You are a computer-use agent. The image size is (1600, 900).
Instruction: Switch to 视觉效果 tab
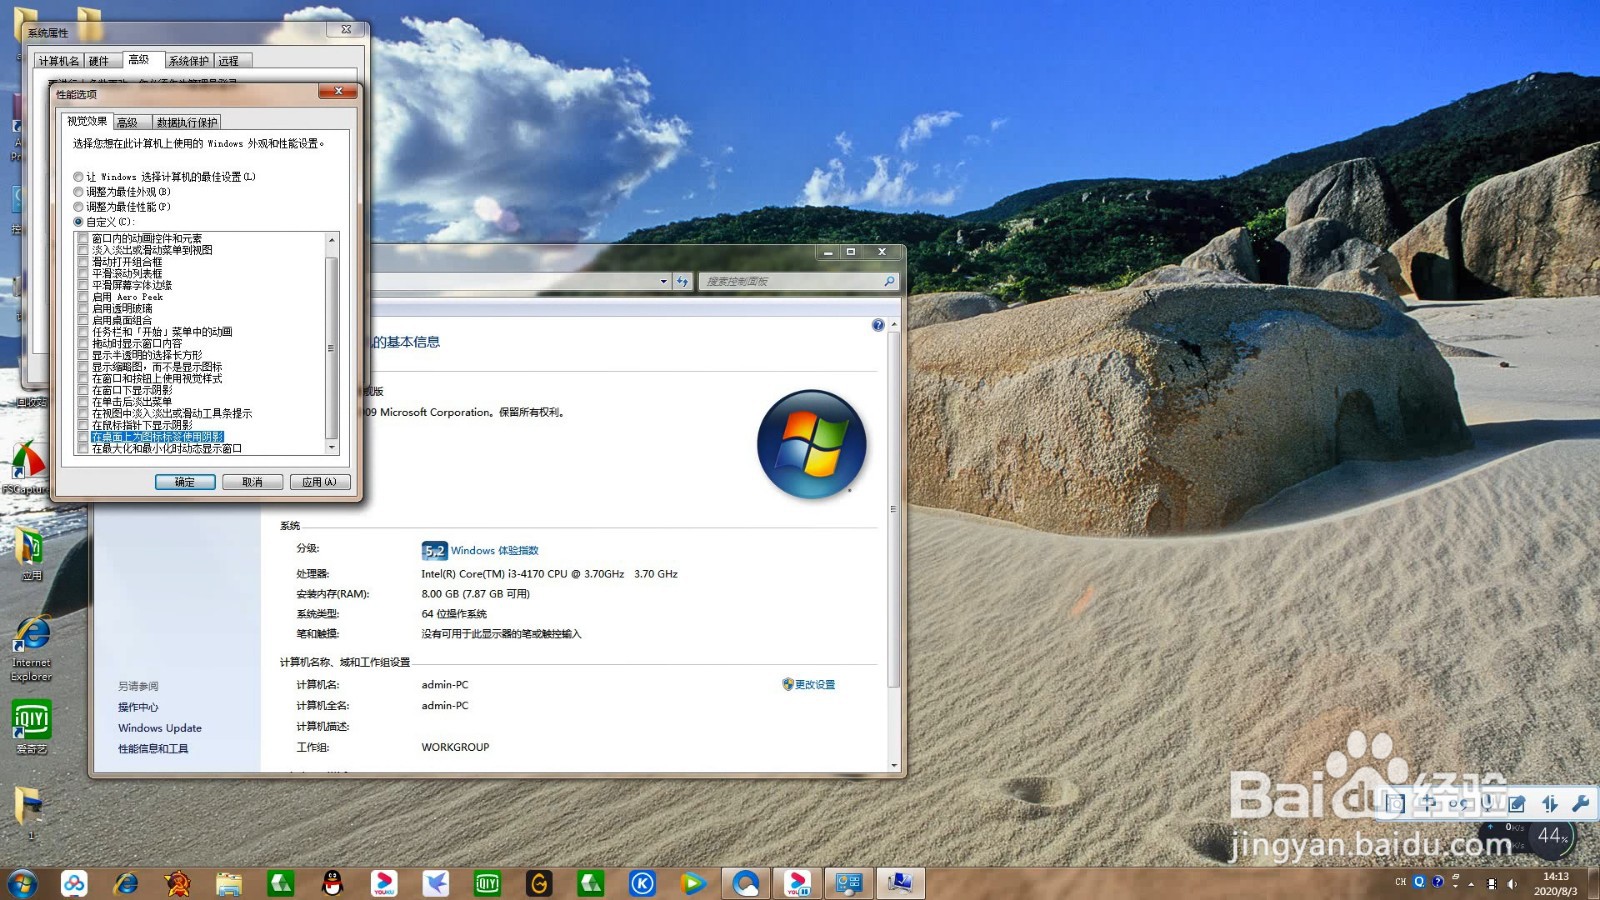click(87, 121)
